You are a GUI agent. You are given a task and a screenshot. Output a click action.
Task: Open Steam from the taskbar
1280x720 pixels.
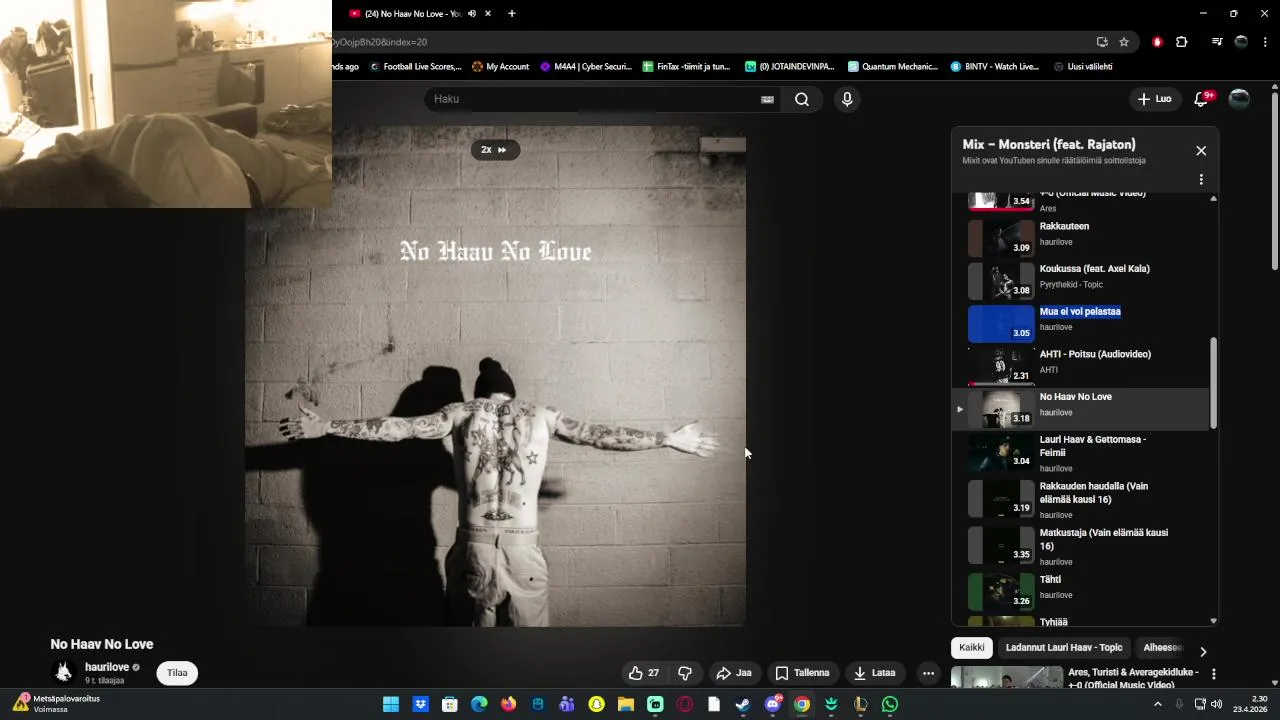click(x=742, y=704)
